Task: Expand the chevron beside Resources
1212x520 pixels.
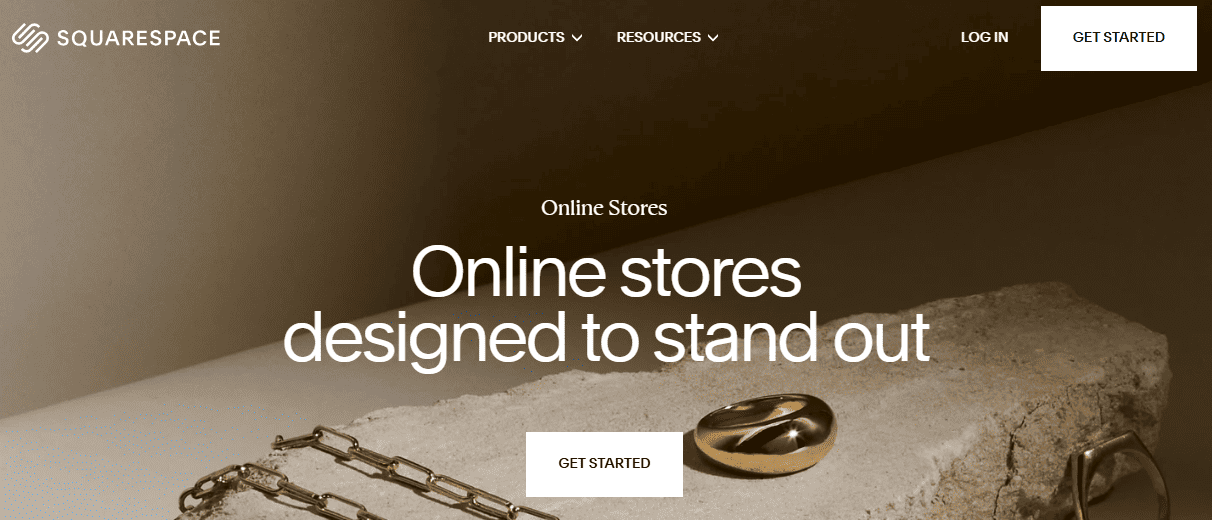Action: pos(713,38)
